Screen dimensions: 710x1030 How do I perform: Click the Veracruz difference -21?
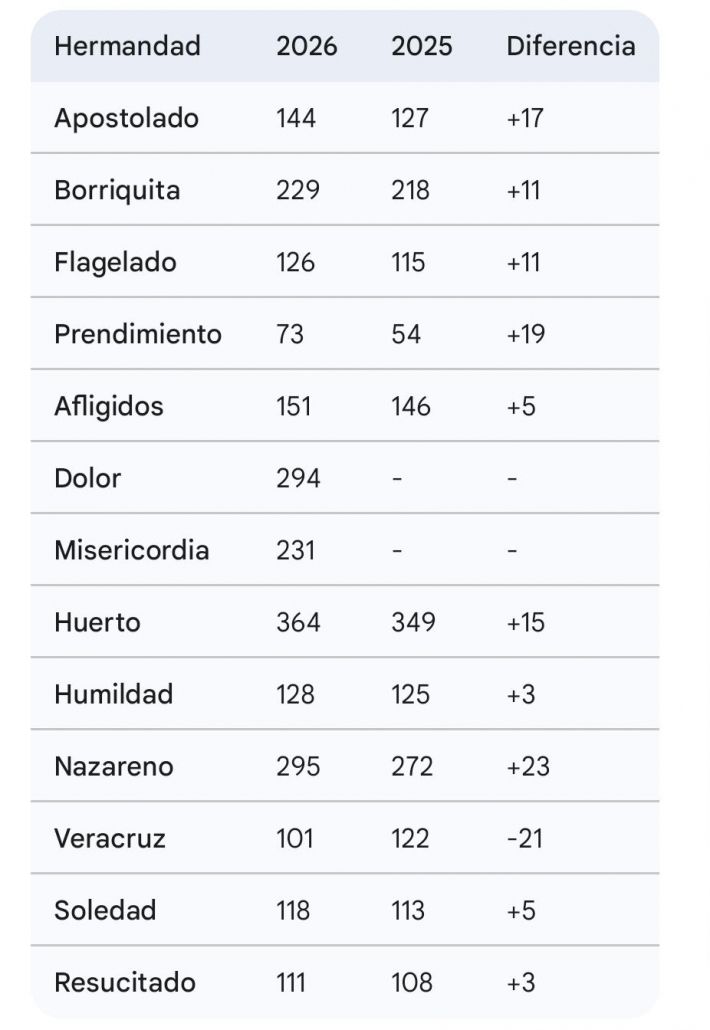pos(525,838)
